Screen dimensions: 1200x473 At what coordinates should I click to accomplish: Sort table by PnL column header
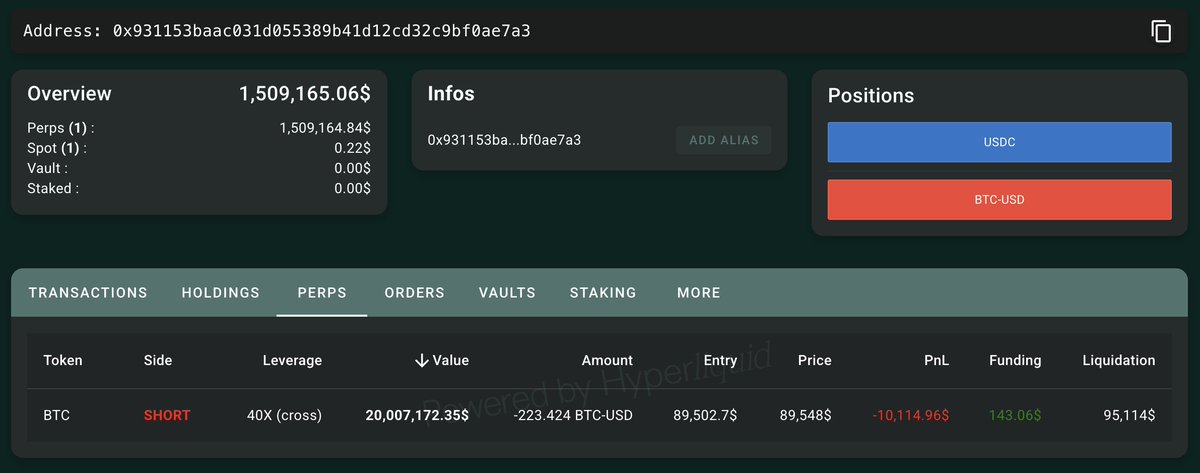936,360
